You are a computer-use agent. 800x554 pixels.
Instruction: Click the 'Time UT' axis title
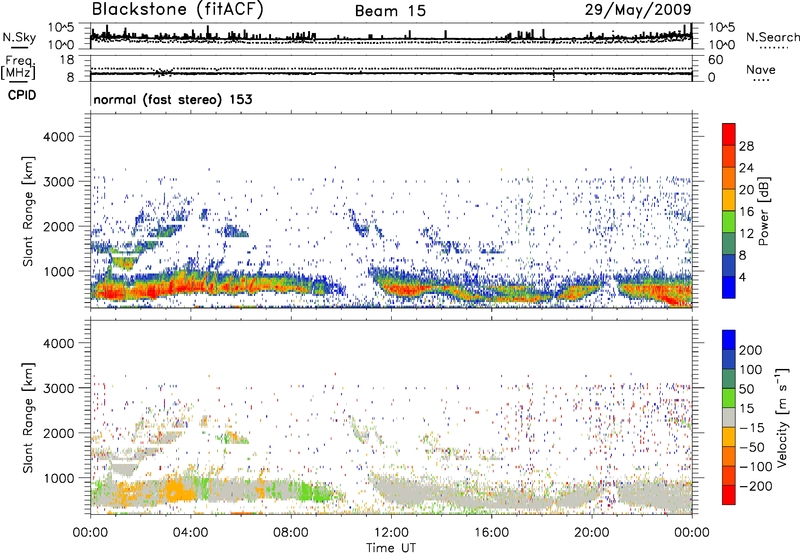[x=391, y=547]
